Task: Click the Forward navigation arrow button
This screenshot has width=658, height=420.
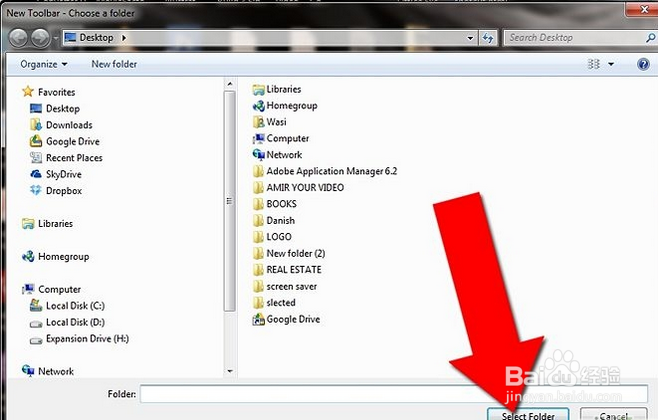Action: 40,38
